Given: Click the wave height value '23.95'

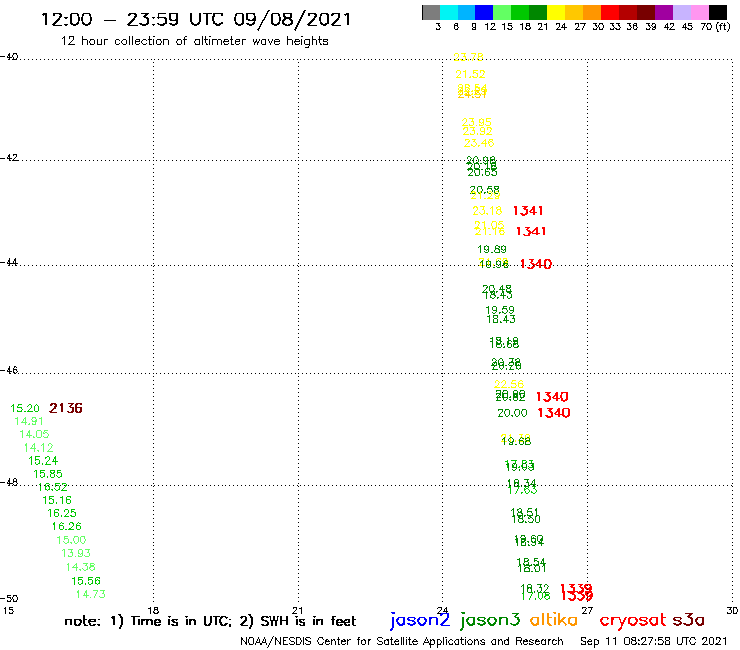Looking at the screenshot, I should pos(477,122).
